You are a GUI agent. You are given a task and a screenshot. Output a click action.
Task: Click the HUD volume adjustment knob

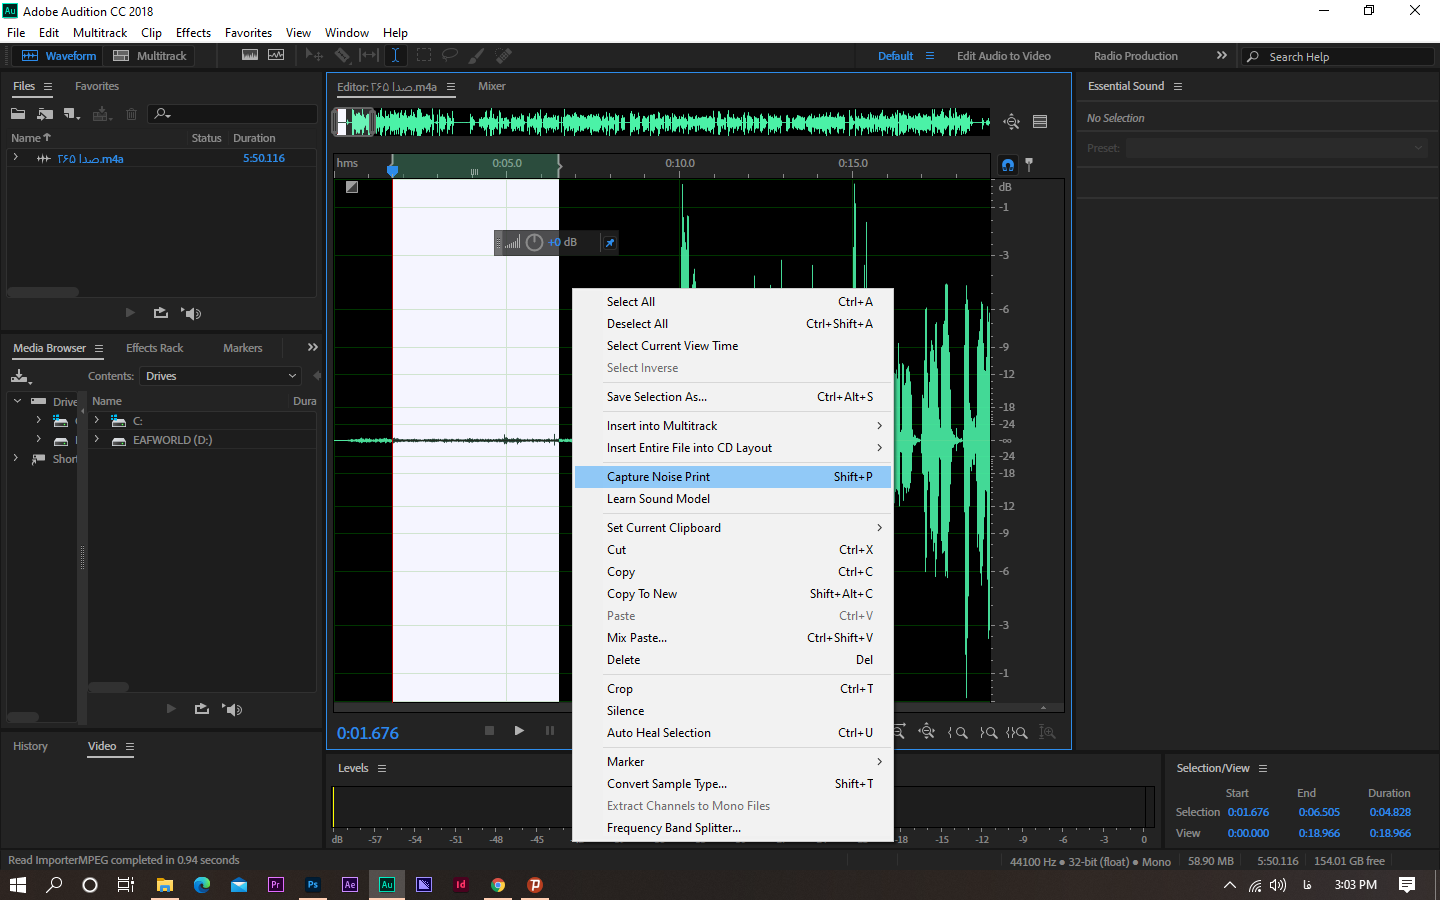(535, 242)
